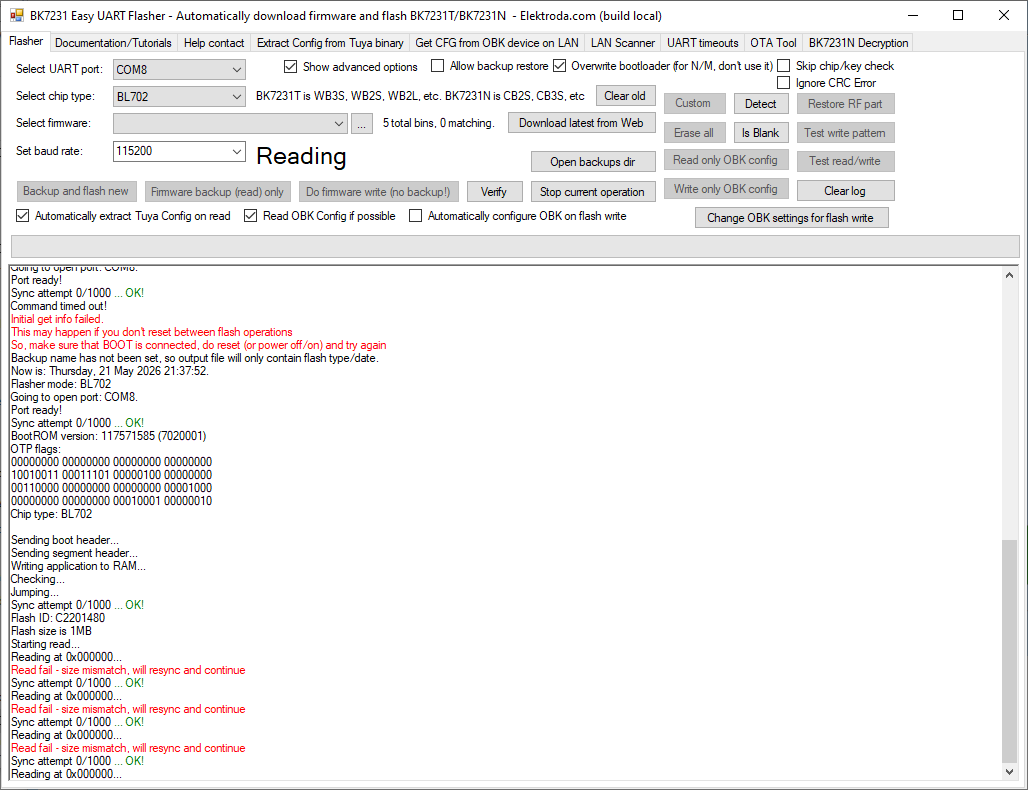Click the 'Flasher mode: BL702' log line
Screen dimensions: 1028x790
coord(61,384)
